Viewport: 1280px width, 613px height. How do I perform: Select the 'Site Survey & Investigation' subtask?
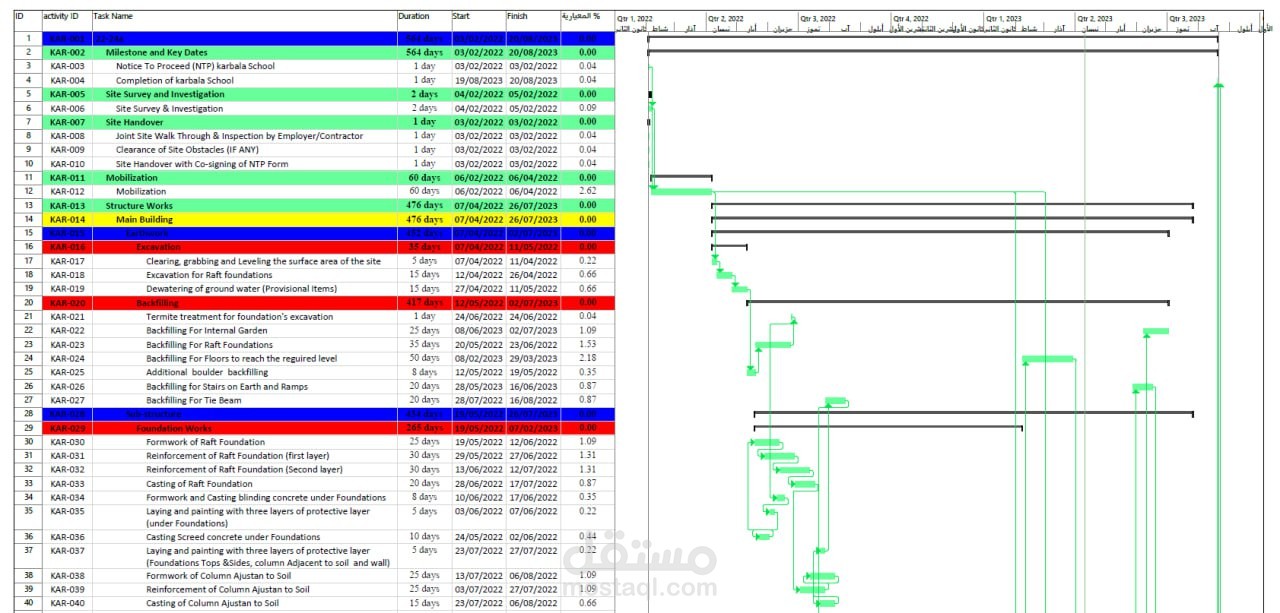[x=170, y=108]
